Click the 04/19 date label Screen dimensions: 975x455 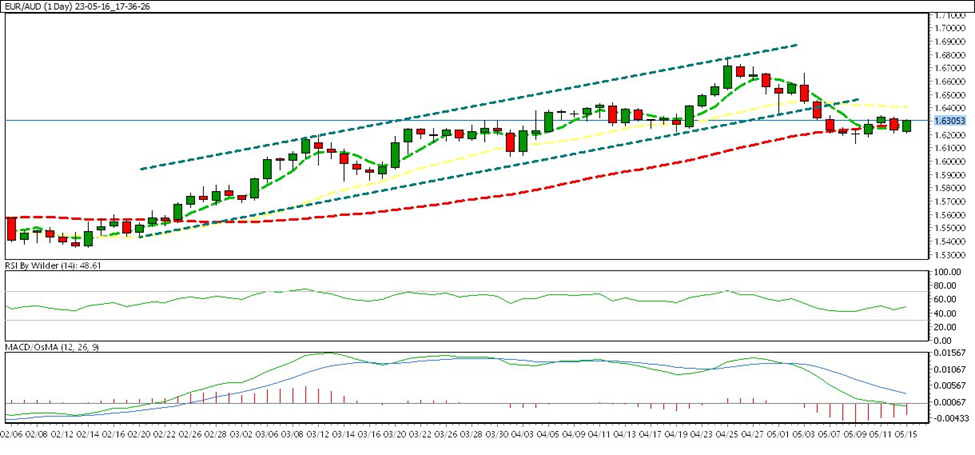click(675, 434)
